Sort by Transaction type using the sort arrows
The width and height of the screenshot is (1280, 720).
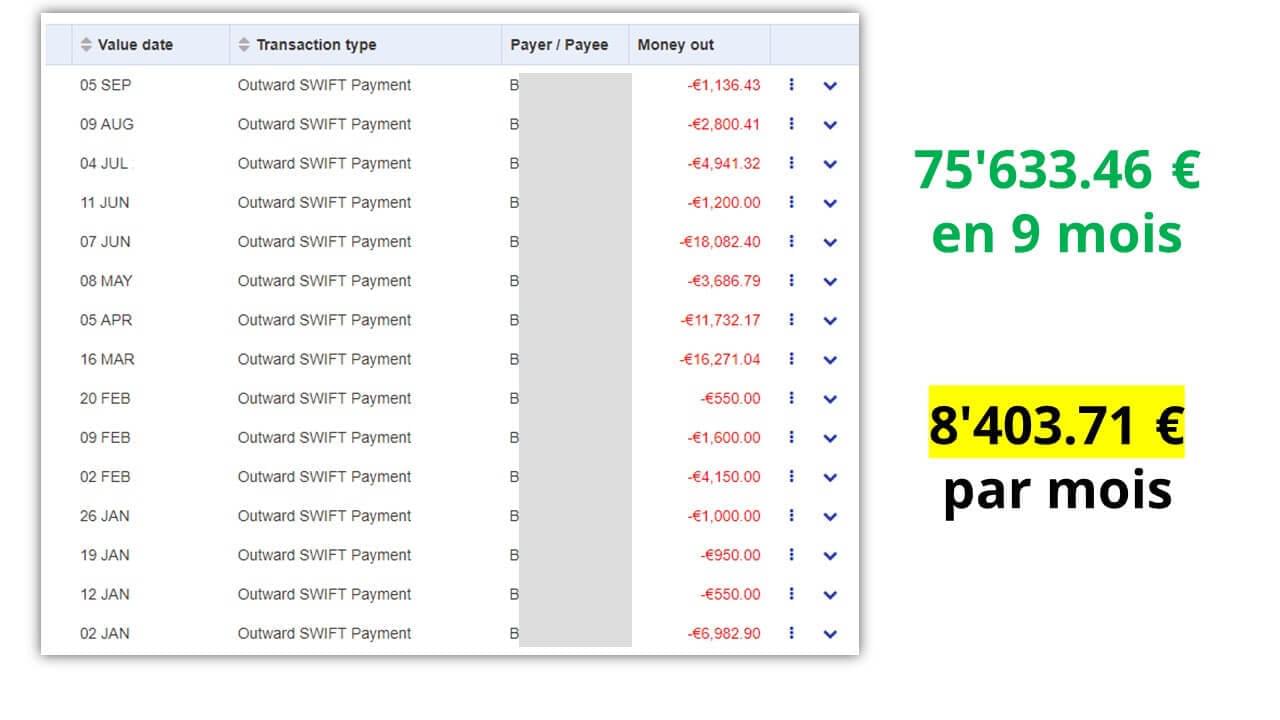point(244,45)
